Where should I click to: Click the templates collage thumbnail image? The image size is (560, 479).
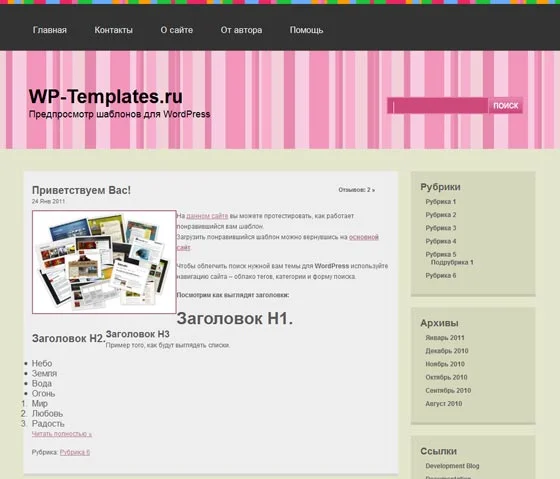[104, 262]
